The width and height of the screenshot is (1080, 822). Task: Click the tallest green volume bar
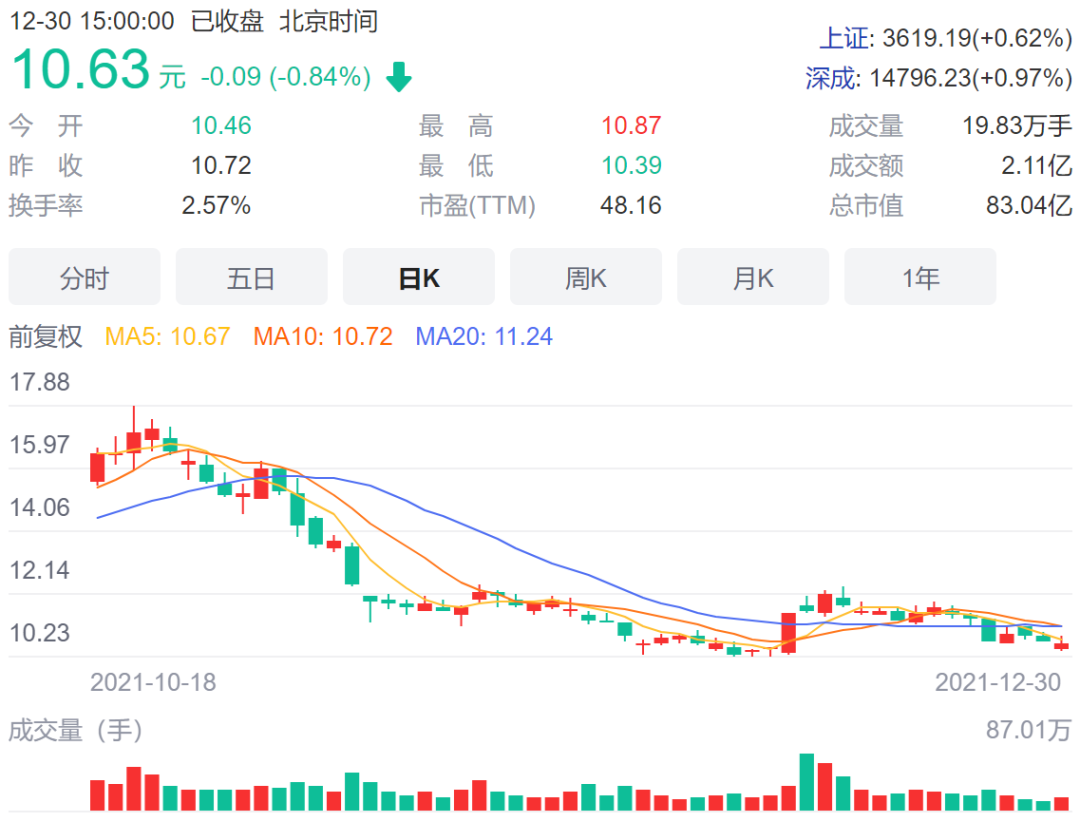coord(807,782)
